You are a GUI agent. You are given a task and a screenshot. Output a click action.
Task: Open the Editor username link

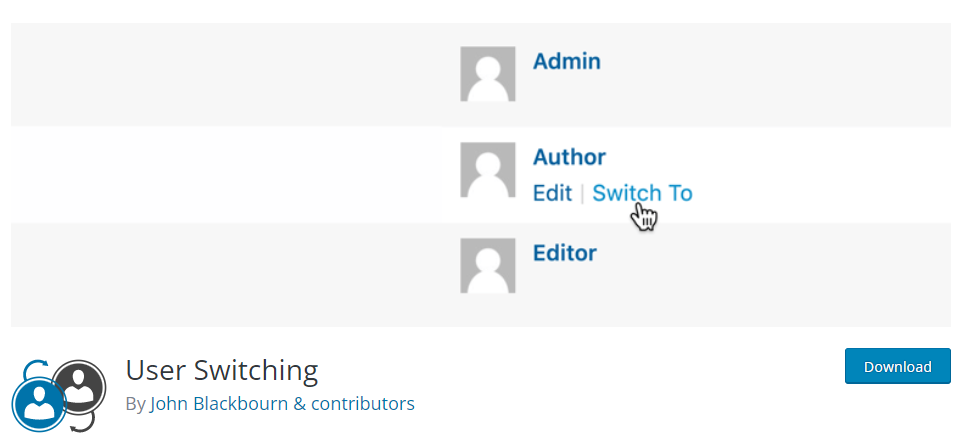565,253
